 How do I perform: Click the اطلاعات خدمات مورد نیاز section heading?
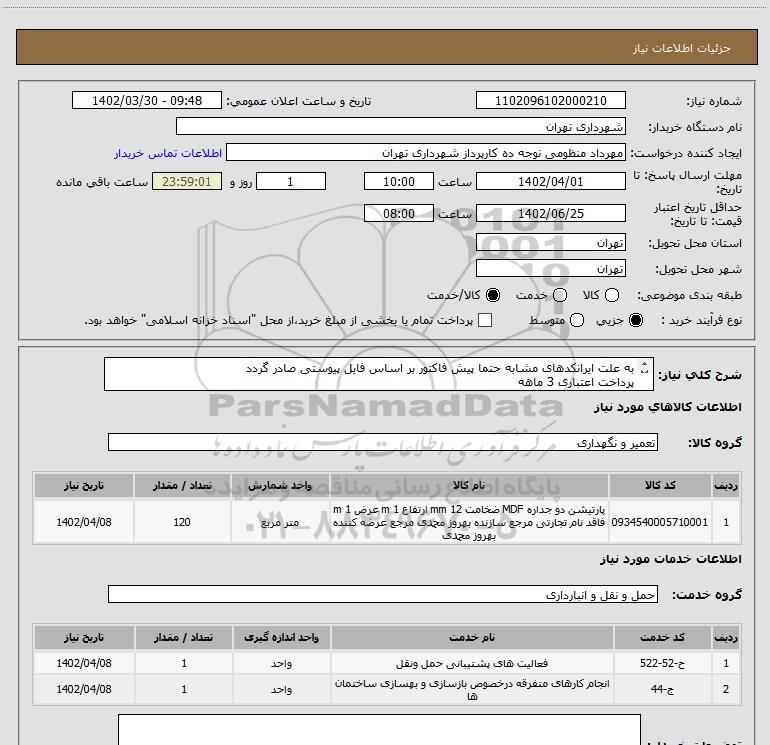[x=670, y=559]
